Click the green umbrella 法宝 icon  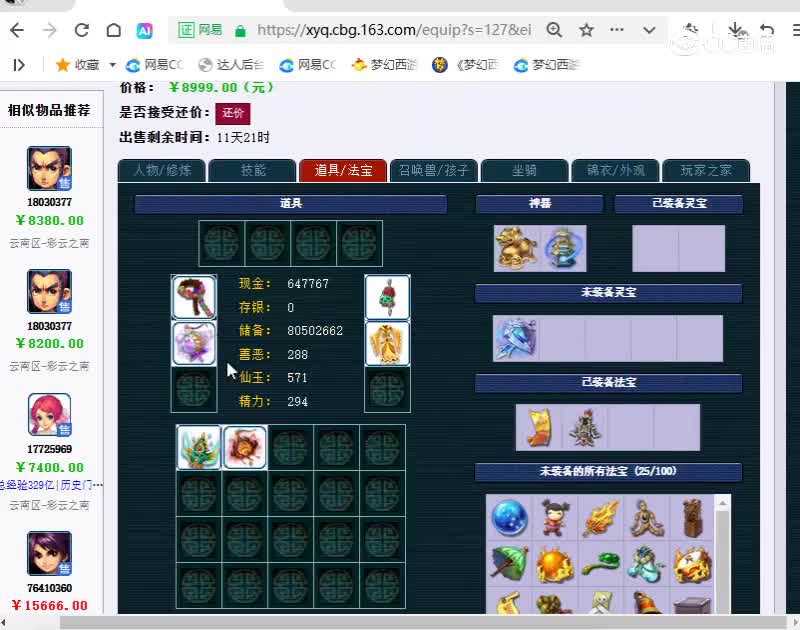[x=509, y=564]
